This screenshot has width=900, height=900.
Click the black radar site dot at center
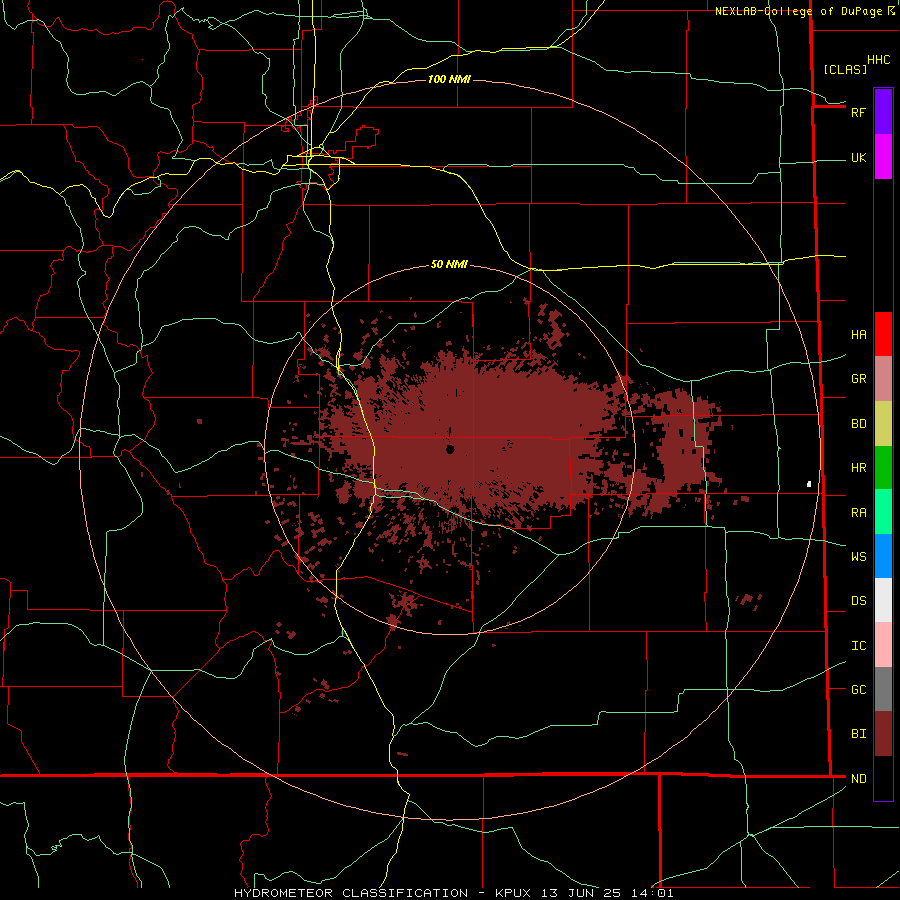450,449
